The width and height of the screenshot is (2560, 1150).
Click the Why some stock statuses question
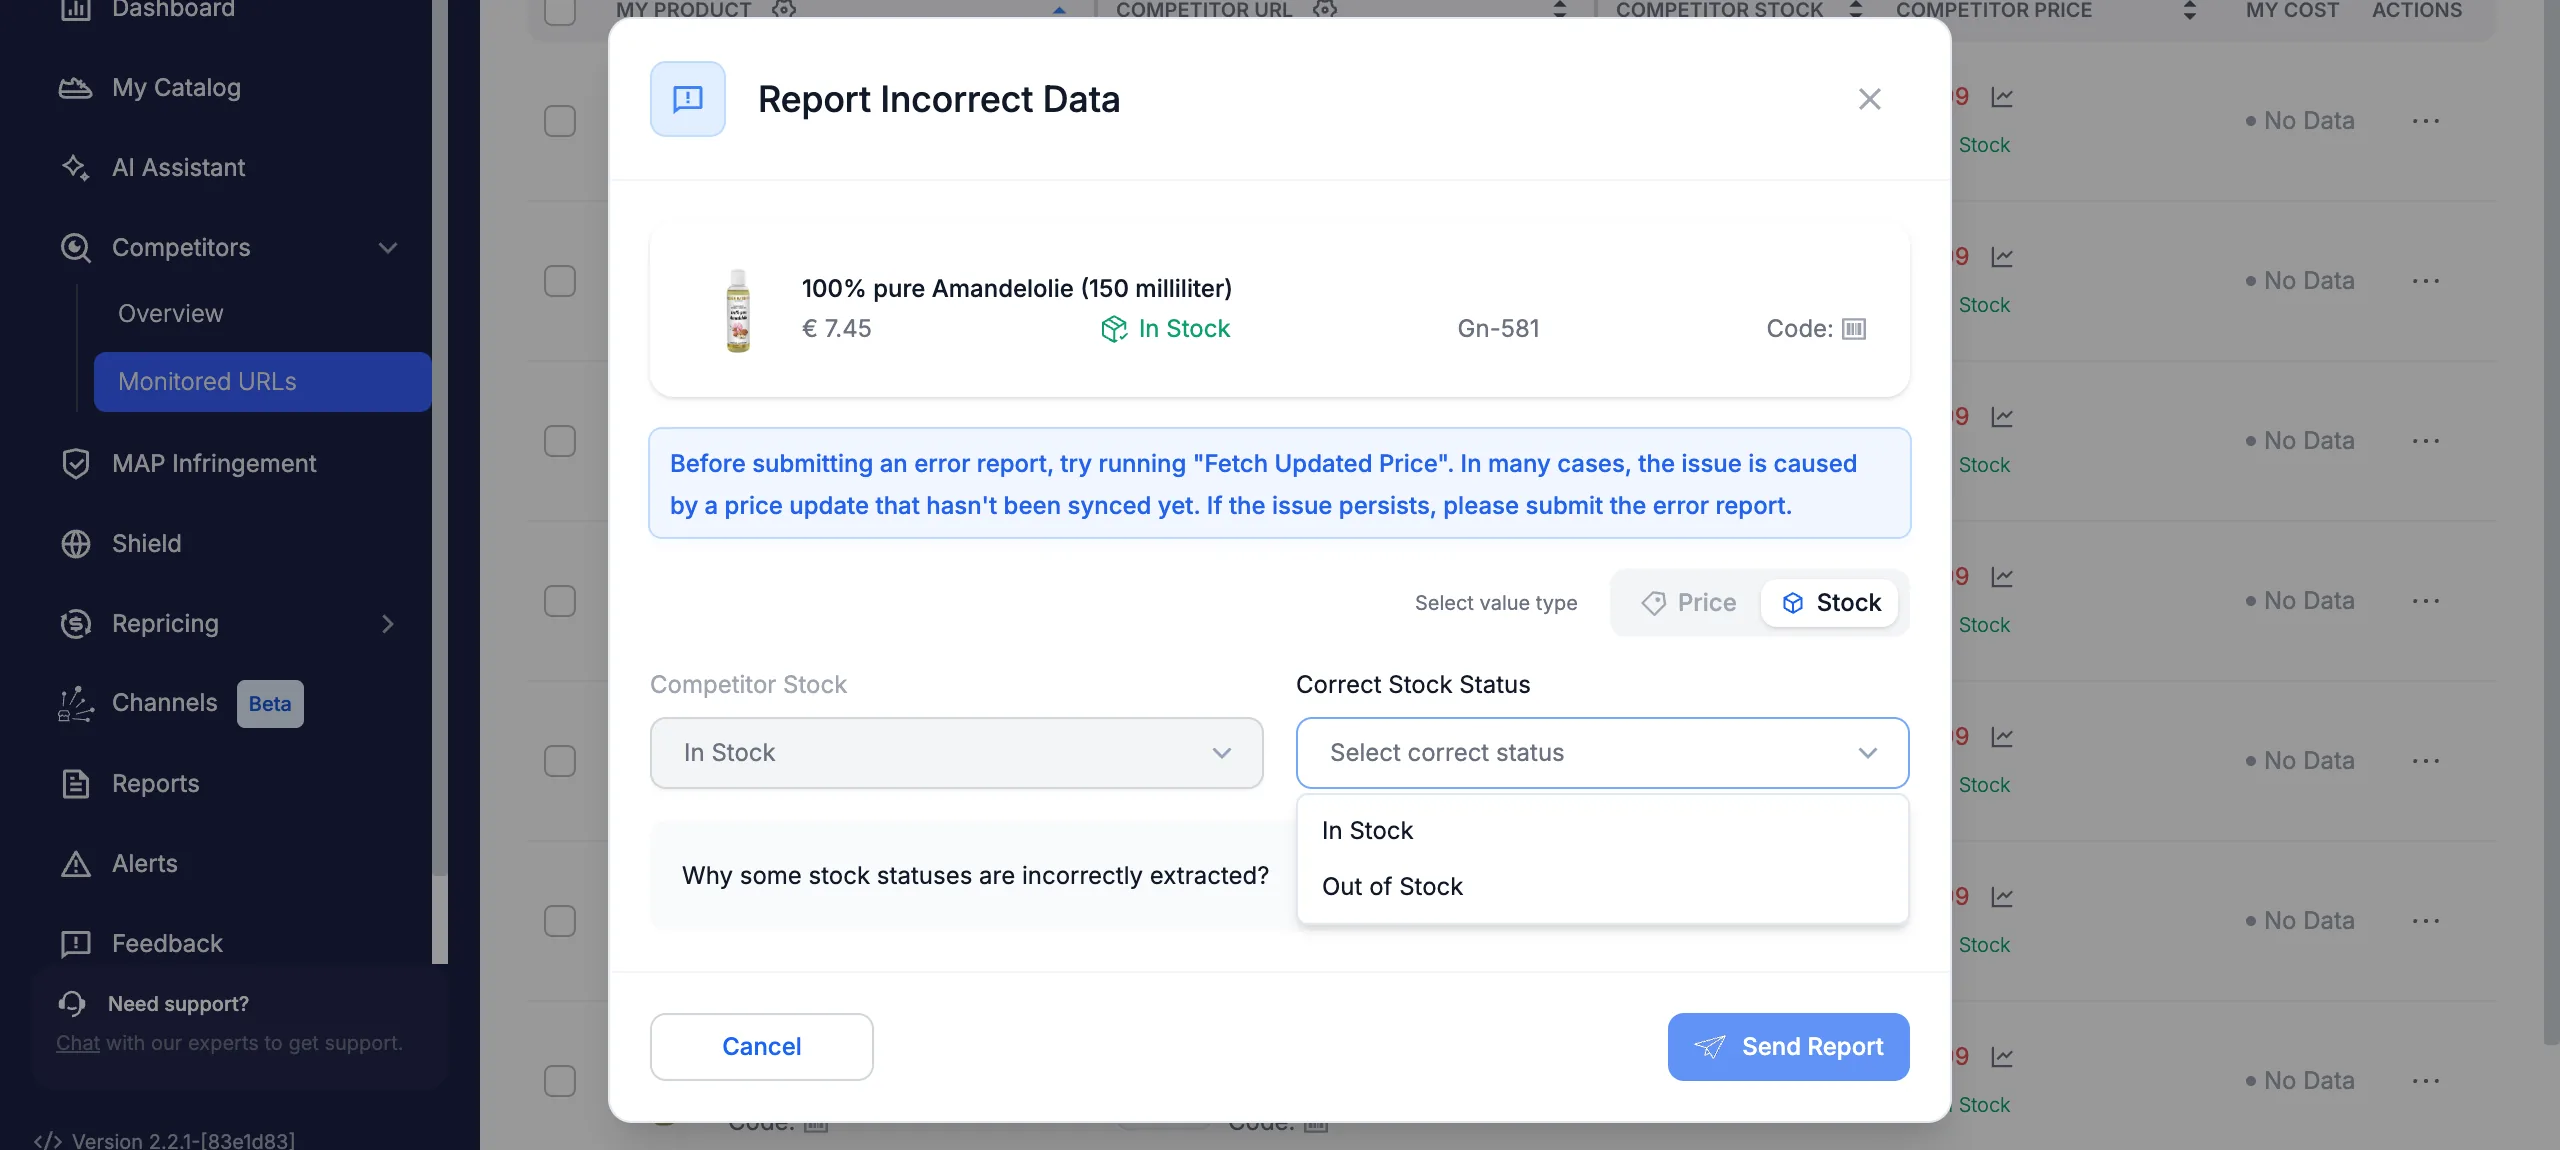pos(975,876)
